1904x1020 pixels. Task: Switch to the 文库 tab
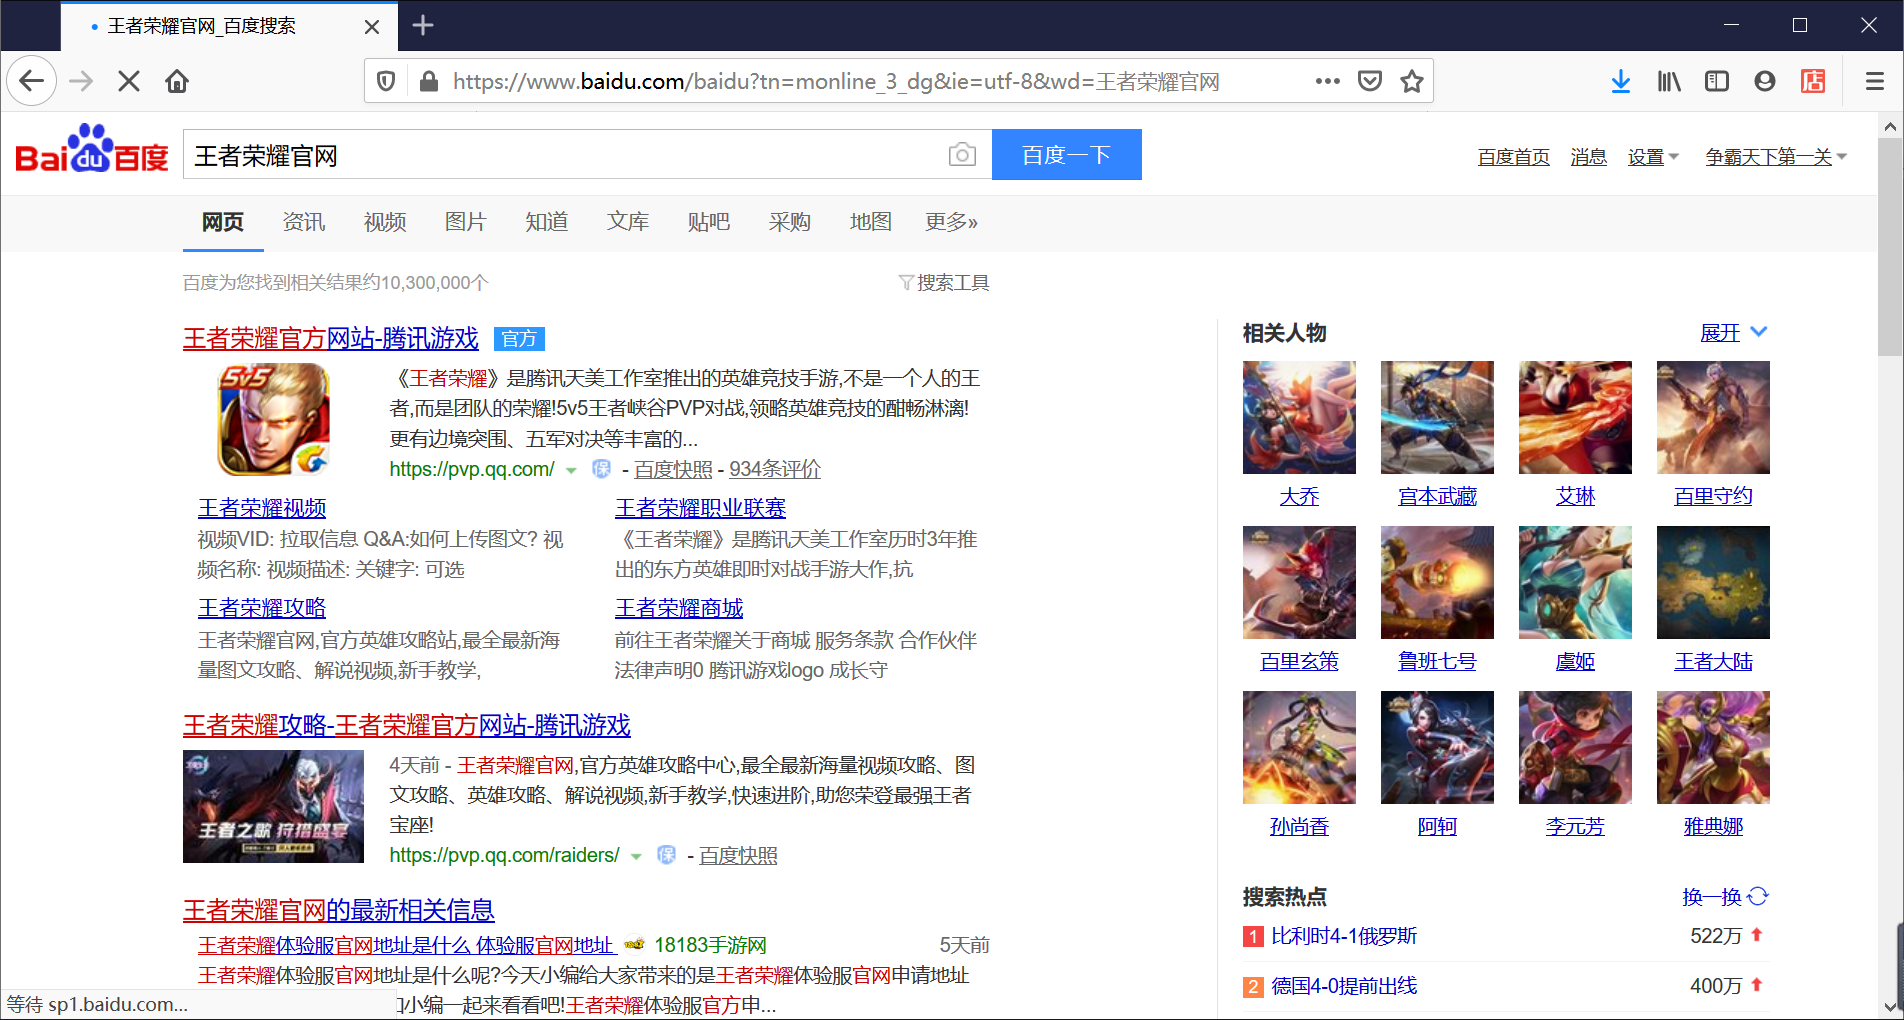628,222
